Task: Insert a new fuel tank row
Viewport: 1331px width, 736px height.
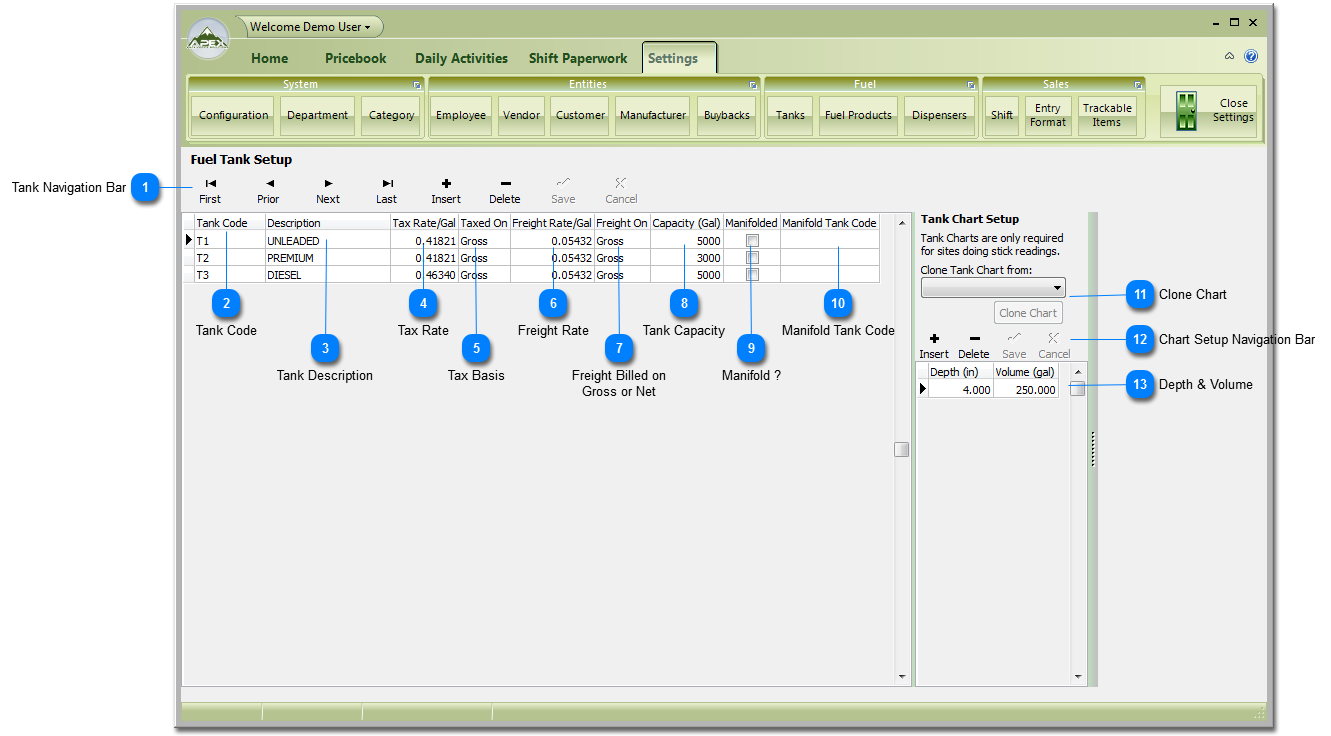Action: (446, 190)
